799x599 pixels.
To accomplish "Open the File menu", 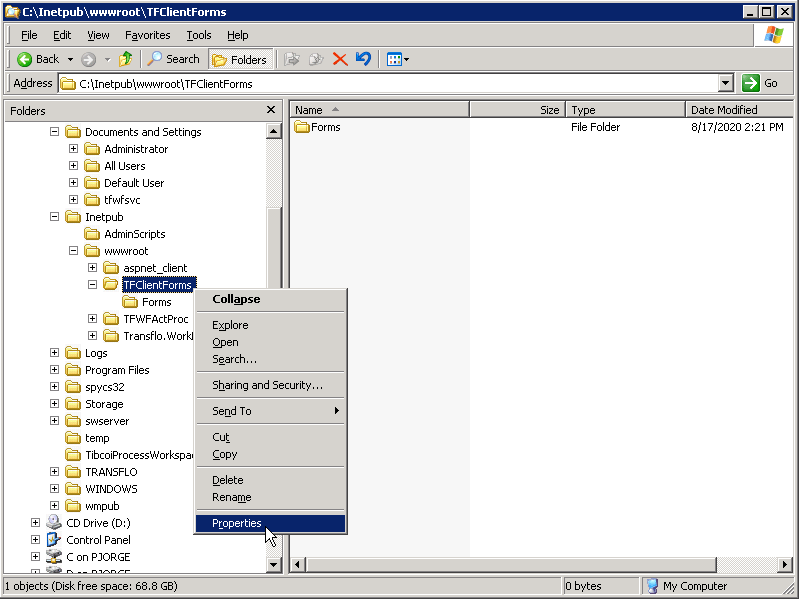I will pos(29,35).
